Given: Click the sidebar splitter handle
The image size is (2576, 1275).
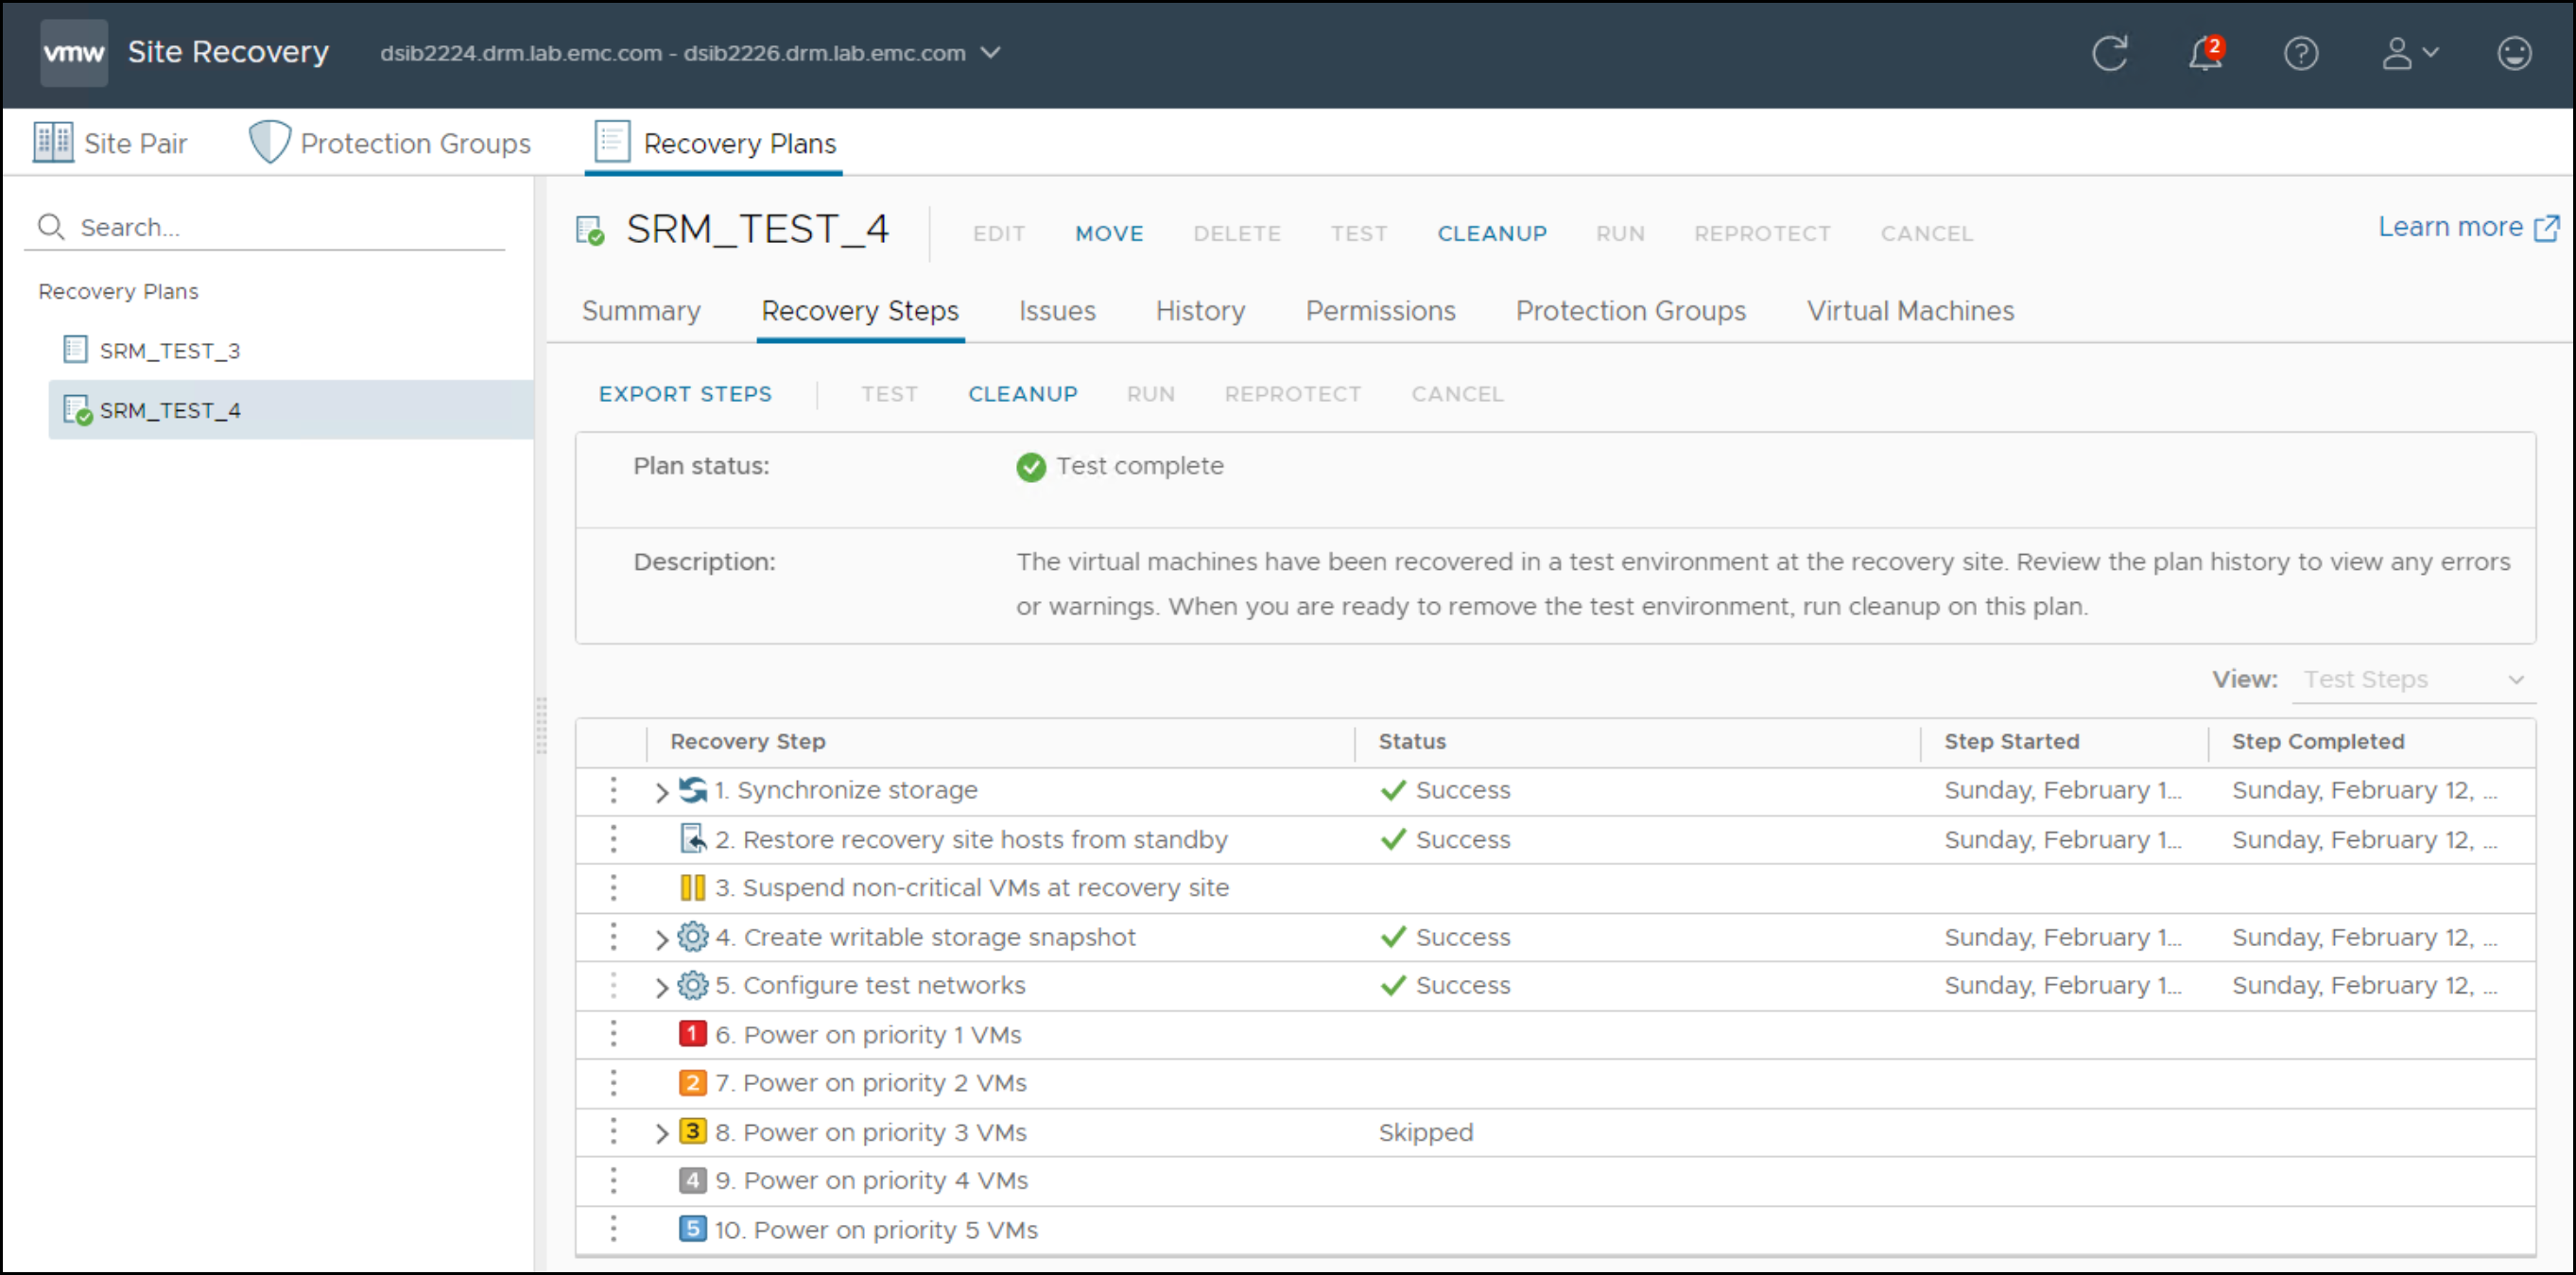Looking at the screenshot, I should [x=541, y=726].
